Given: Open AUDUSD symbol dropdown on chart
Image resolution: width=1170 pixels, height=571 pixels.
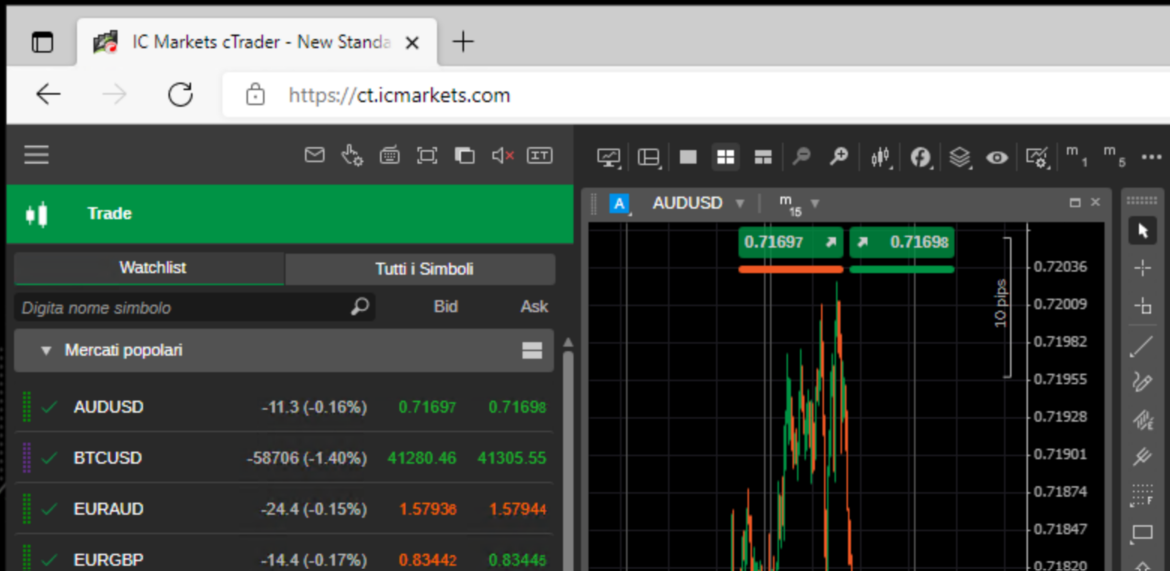Looking at the screenshot, I should (x=698, y=203).
